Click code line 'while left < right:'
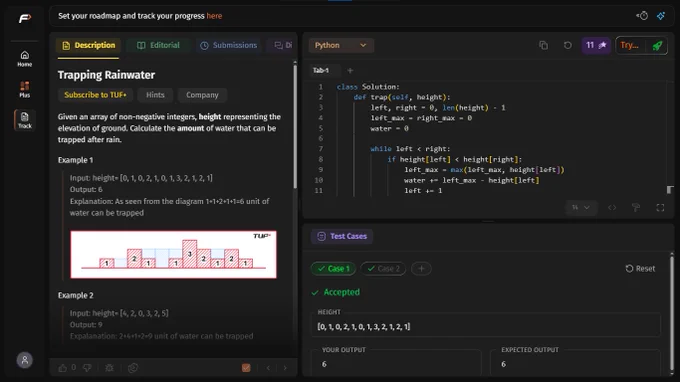Screen dimensions: 680x382 (410, 149)
